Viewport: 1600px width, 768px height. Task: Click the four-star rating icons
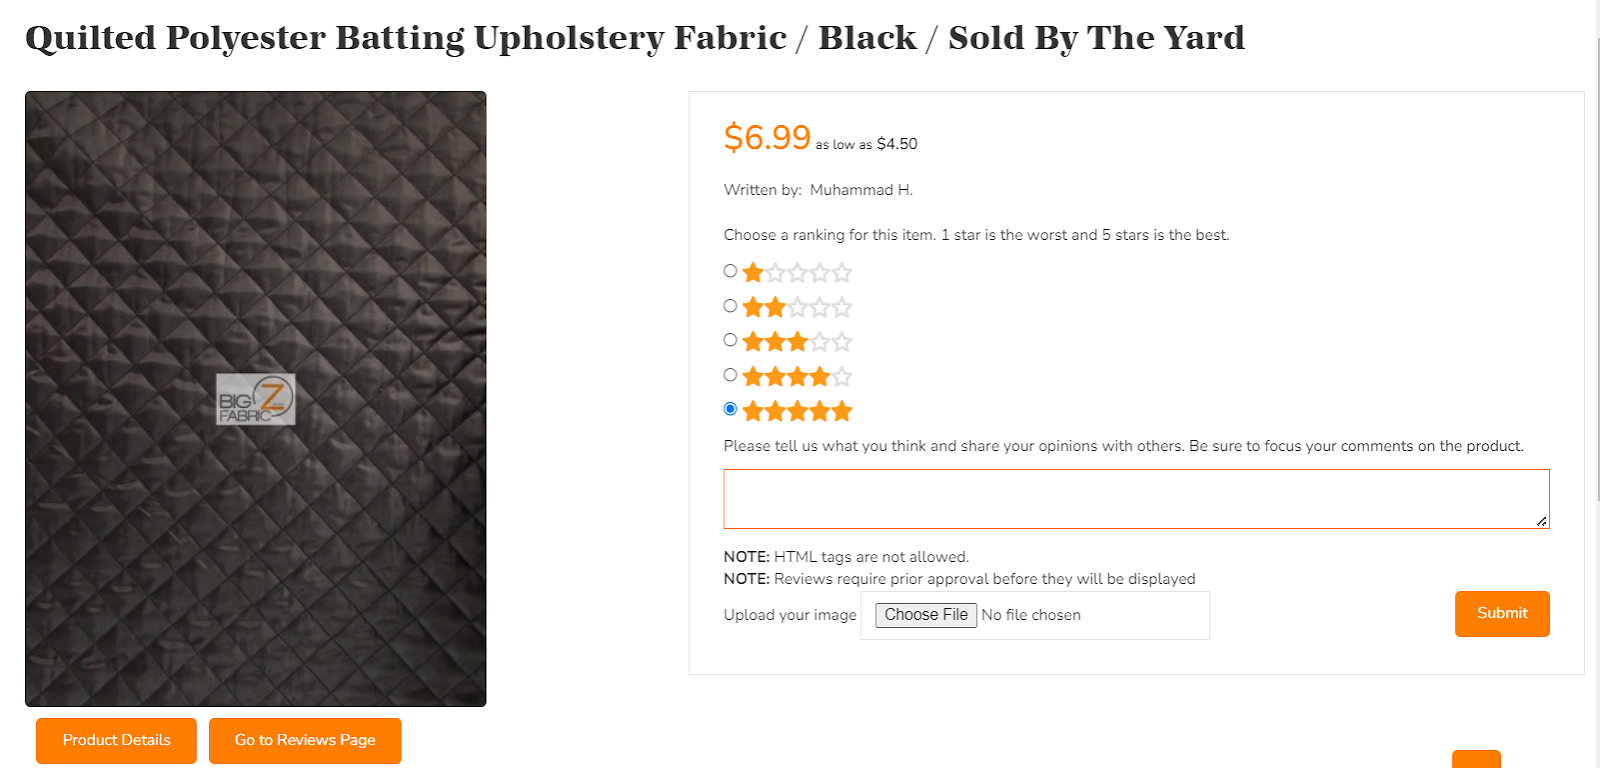pos(797,377)
